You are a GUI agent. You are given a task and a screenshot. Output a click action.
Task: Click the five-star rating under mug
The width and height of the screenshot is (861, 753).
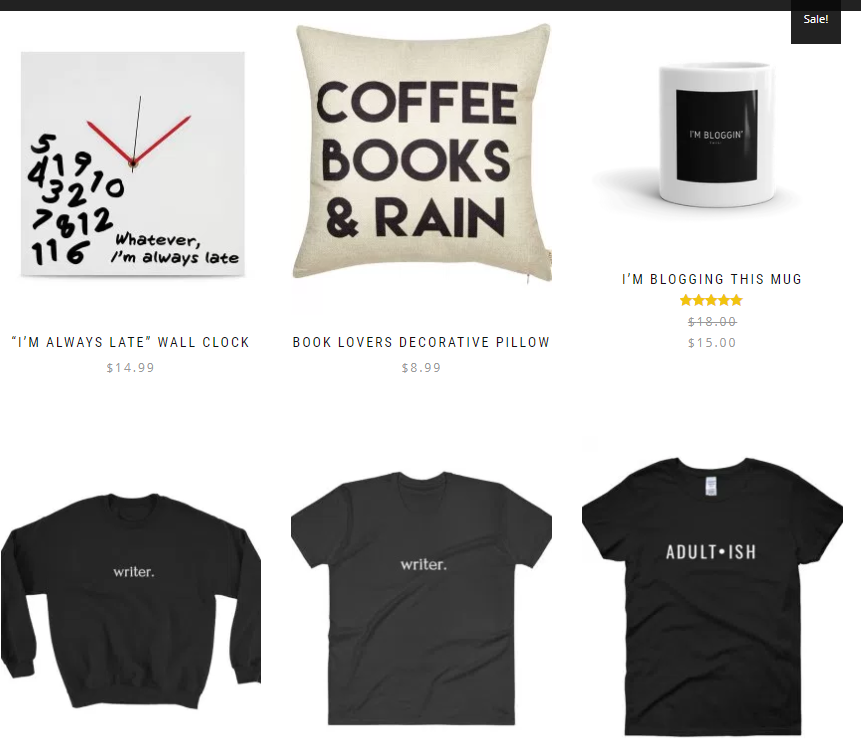(x=711, y=300)
